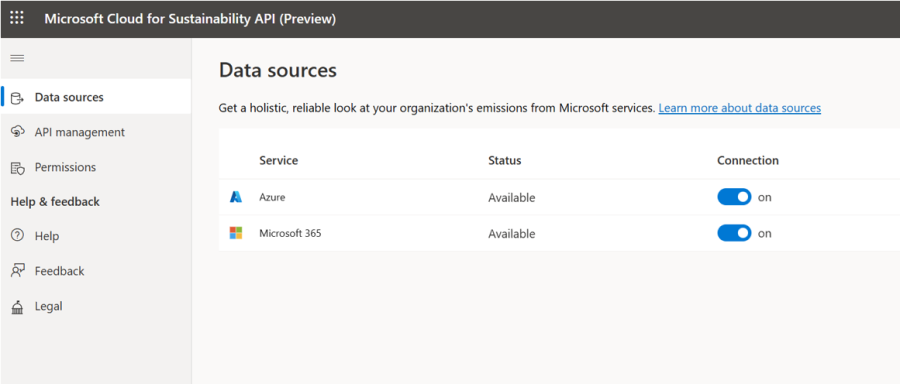Follow Learn more about data sources link
The image size is (900, 384).
click(739, 108)
